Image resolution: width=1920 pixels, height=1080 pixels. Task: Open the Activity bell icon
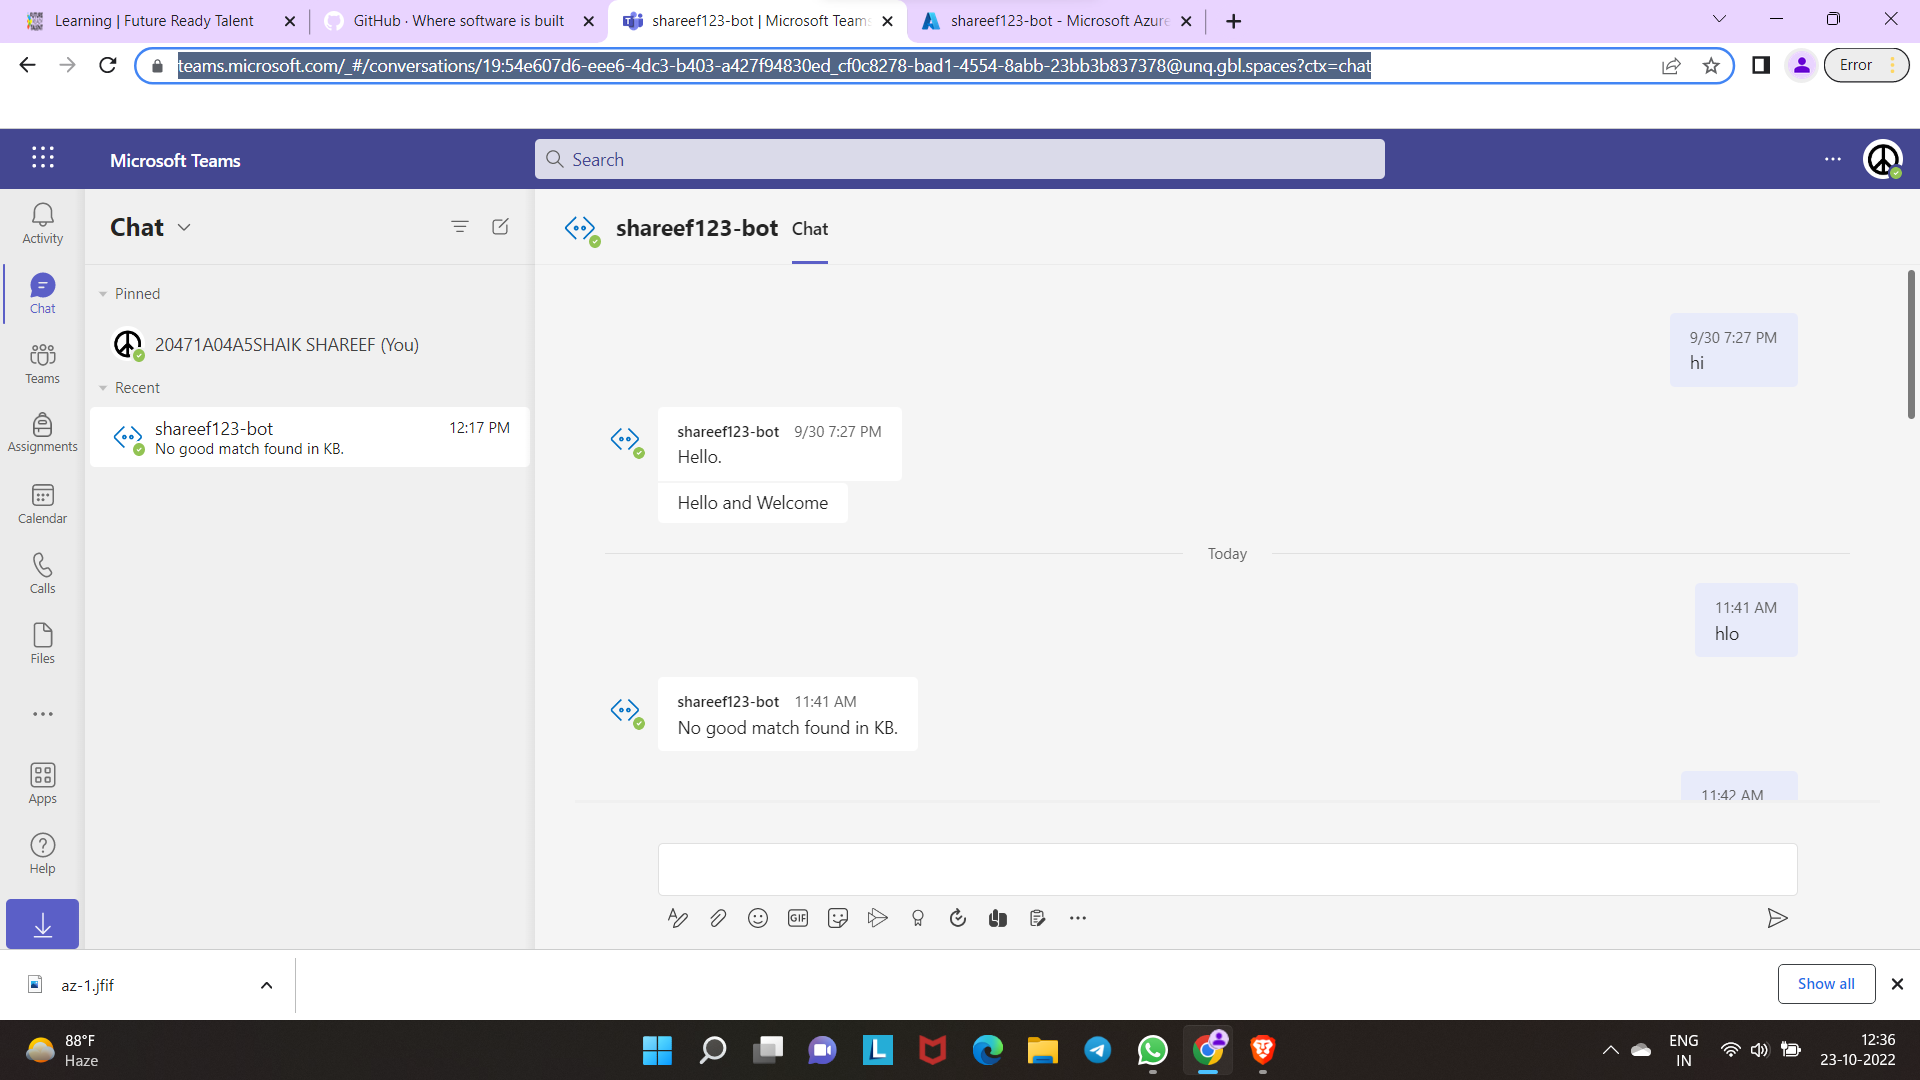pos(42,223)
